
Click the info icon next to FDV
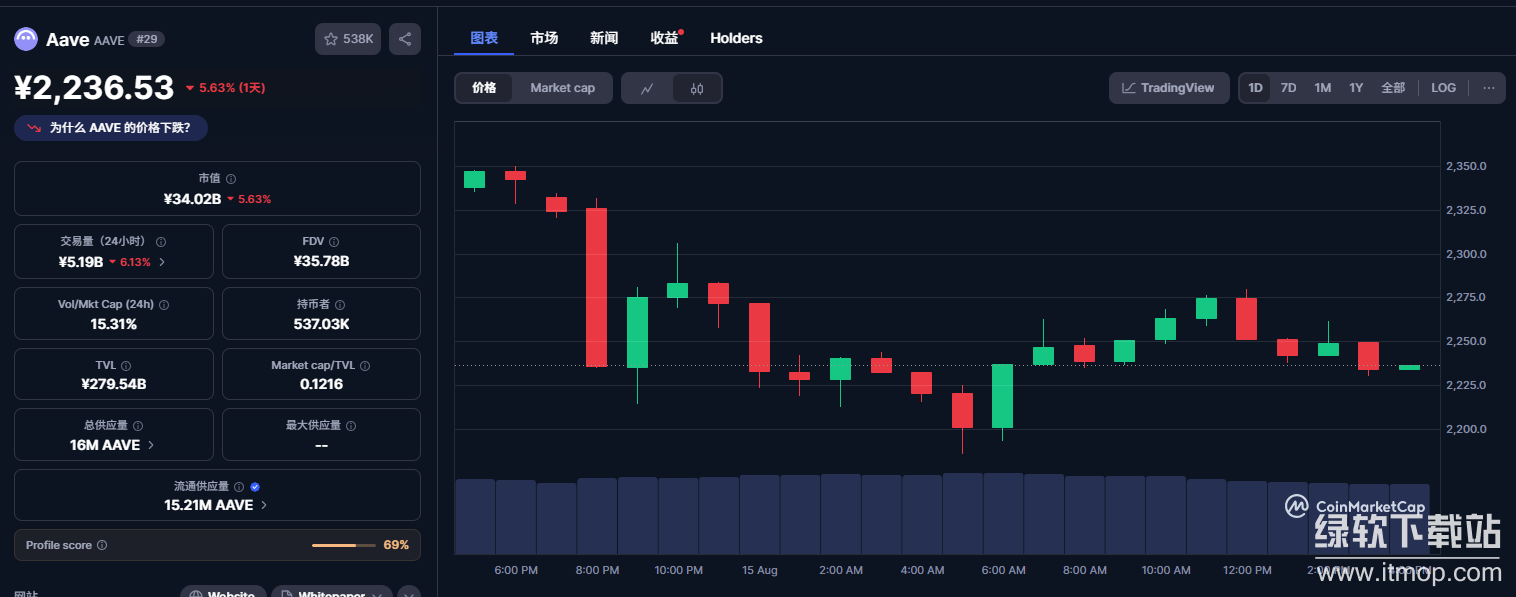[334, 242]
